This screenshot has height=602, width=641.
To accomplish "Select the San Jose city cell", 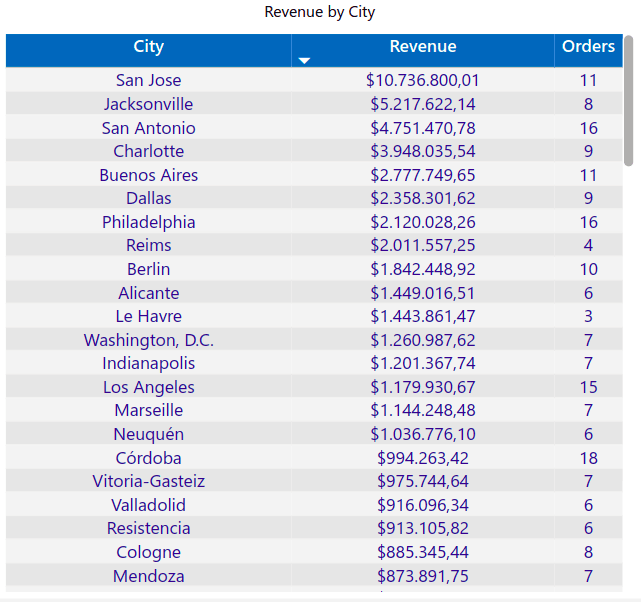I will (x=148, y=81).
